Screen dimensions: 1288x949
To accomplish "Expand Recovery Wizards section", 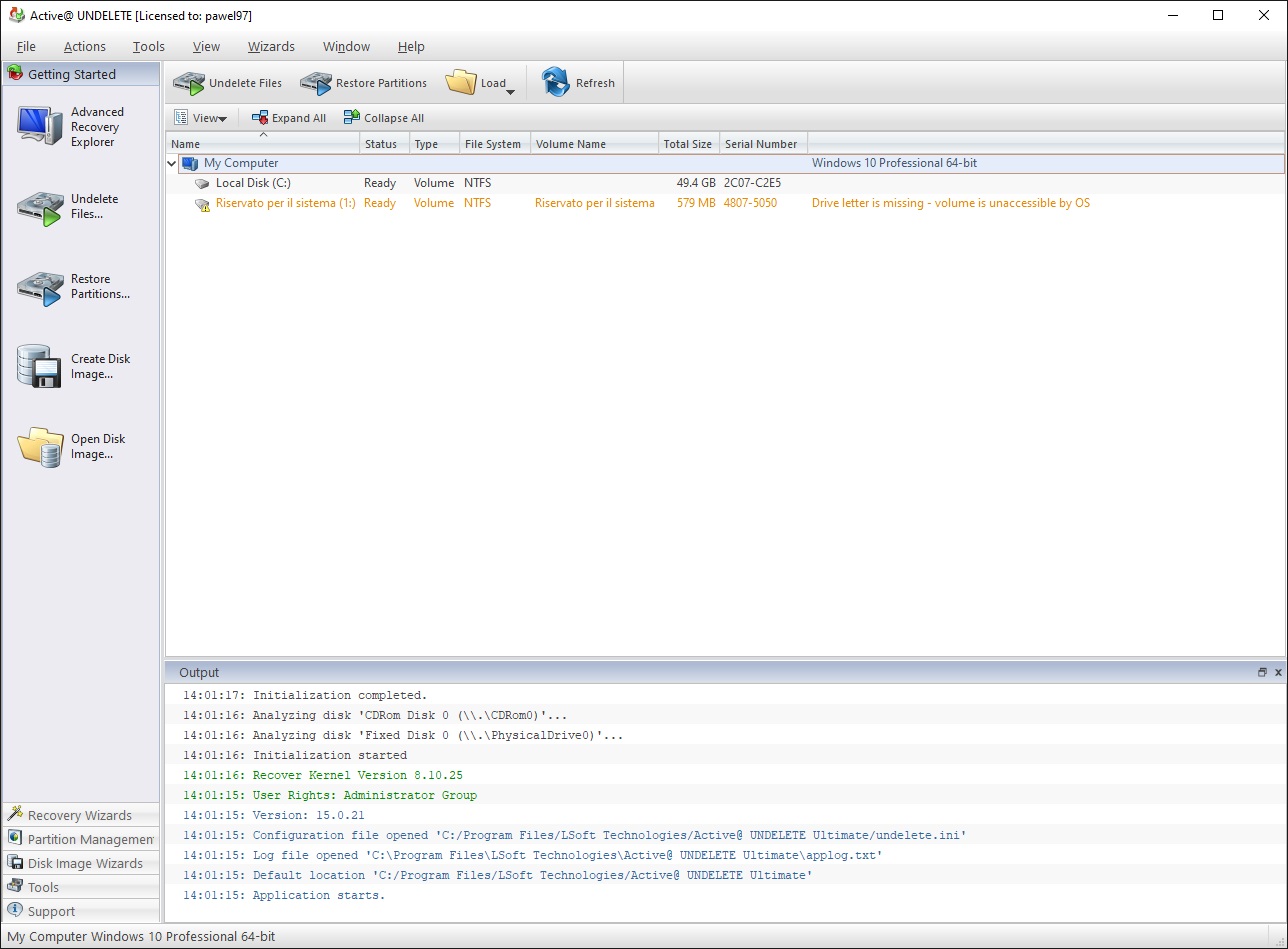I will (x=80, y=815).
